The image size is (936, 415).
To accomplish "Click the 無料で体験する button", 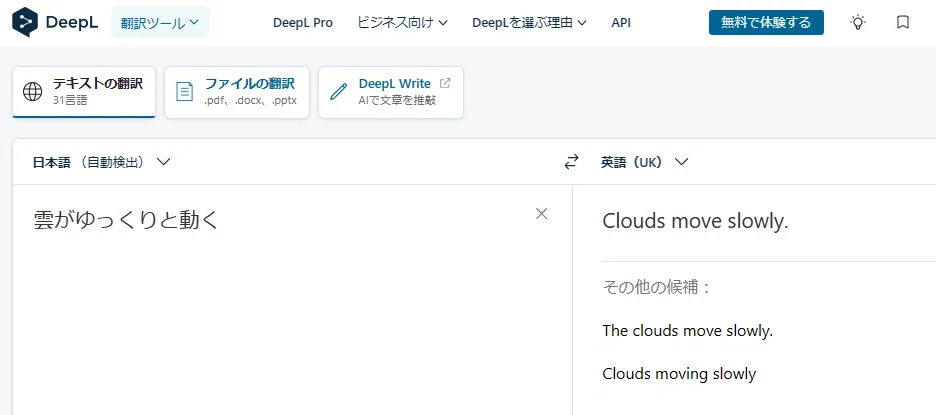I will point(766,23).
